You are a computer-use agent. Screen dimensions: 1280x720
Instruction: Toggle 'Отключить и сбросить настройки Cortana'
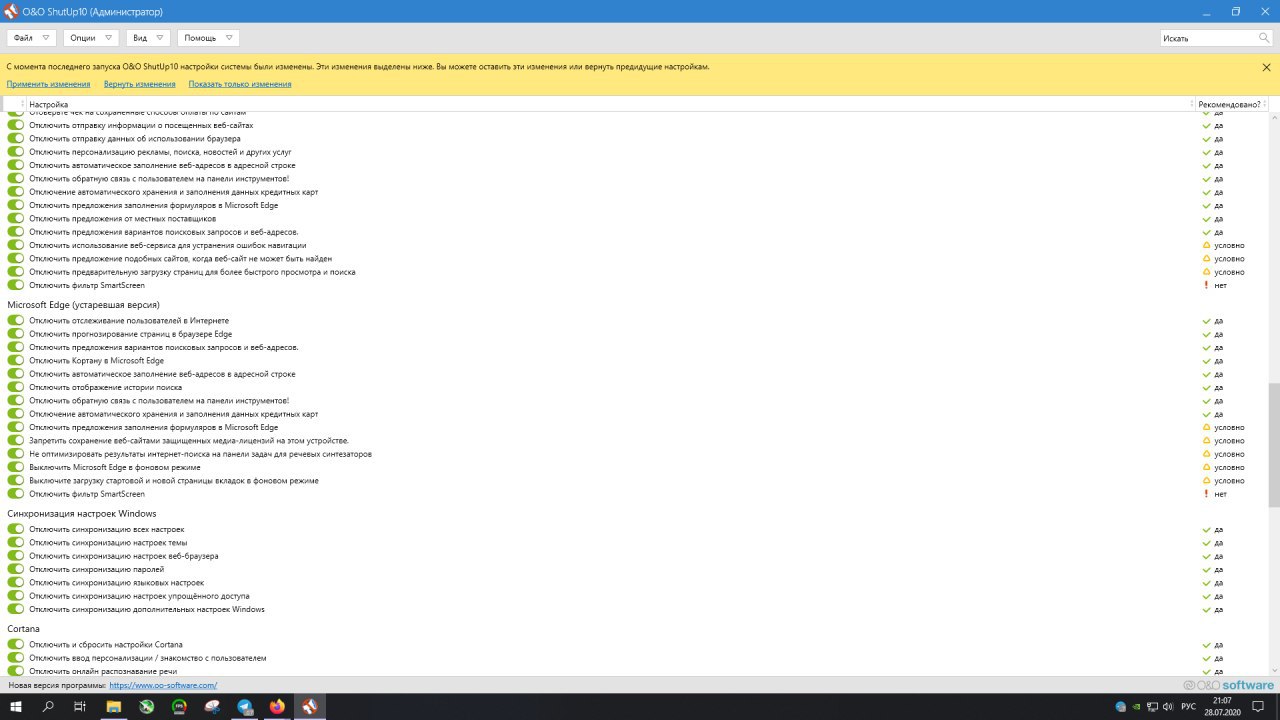pyautogui.click(x=15, y=645)
